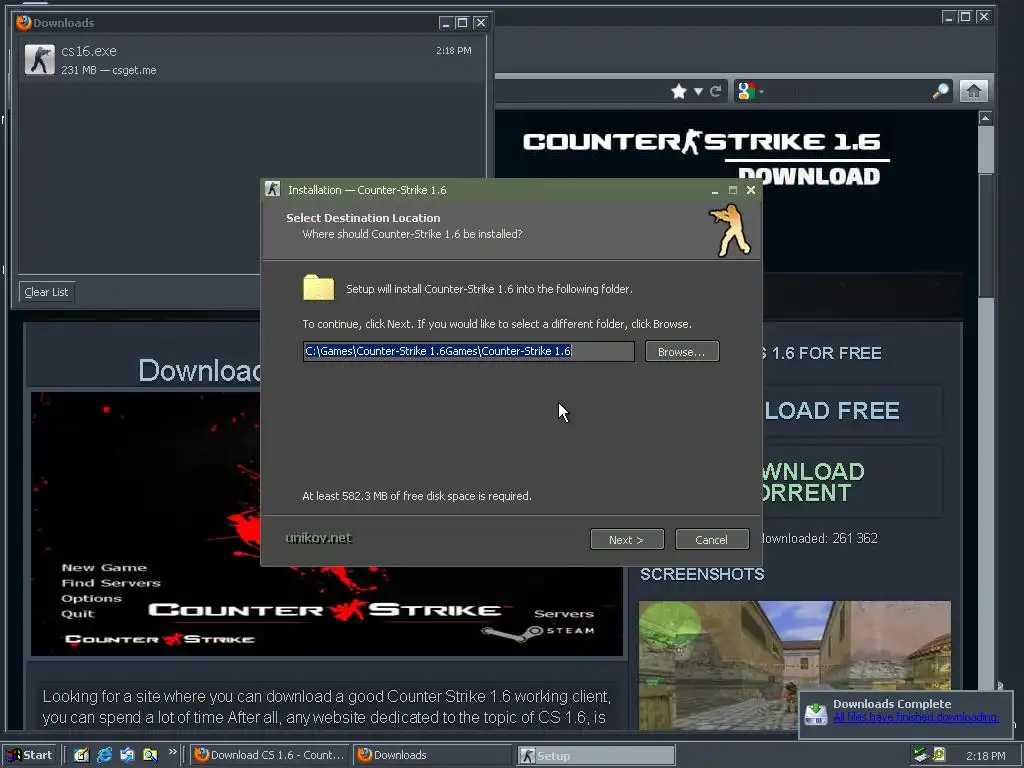This screenshot has height=768, width=1024.
Task: Click the scroll up arrow of the web page
Action: pos(985,118)
